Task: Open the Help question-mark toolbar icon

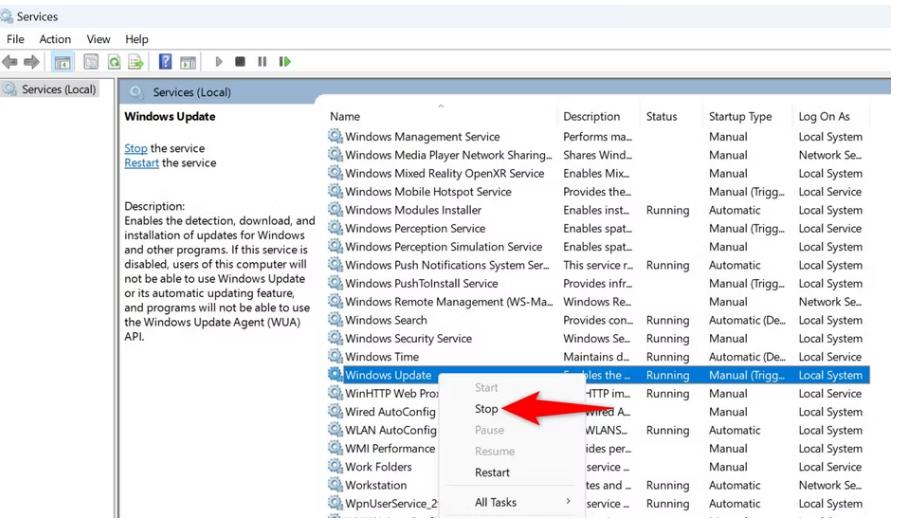Action: (165, 61)
